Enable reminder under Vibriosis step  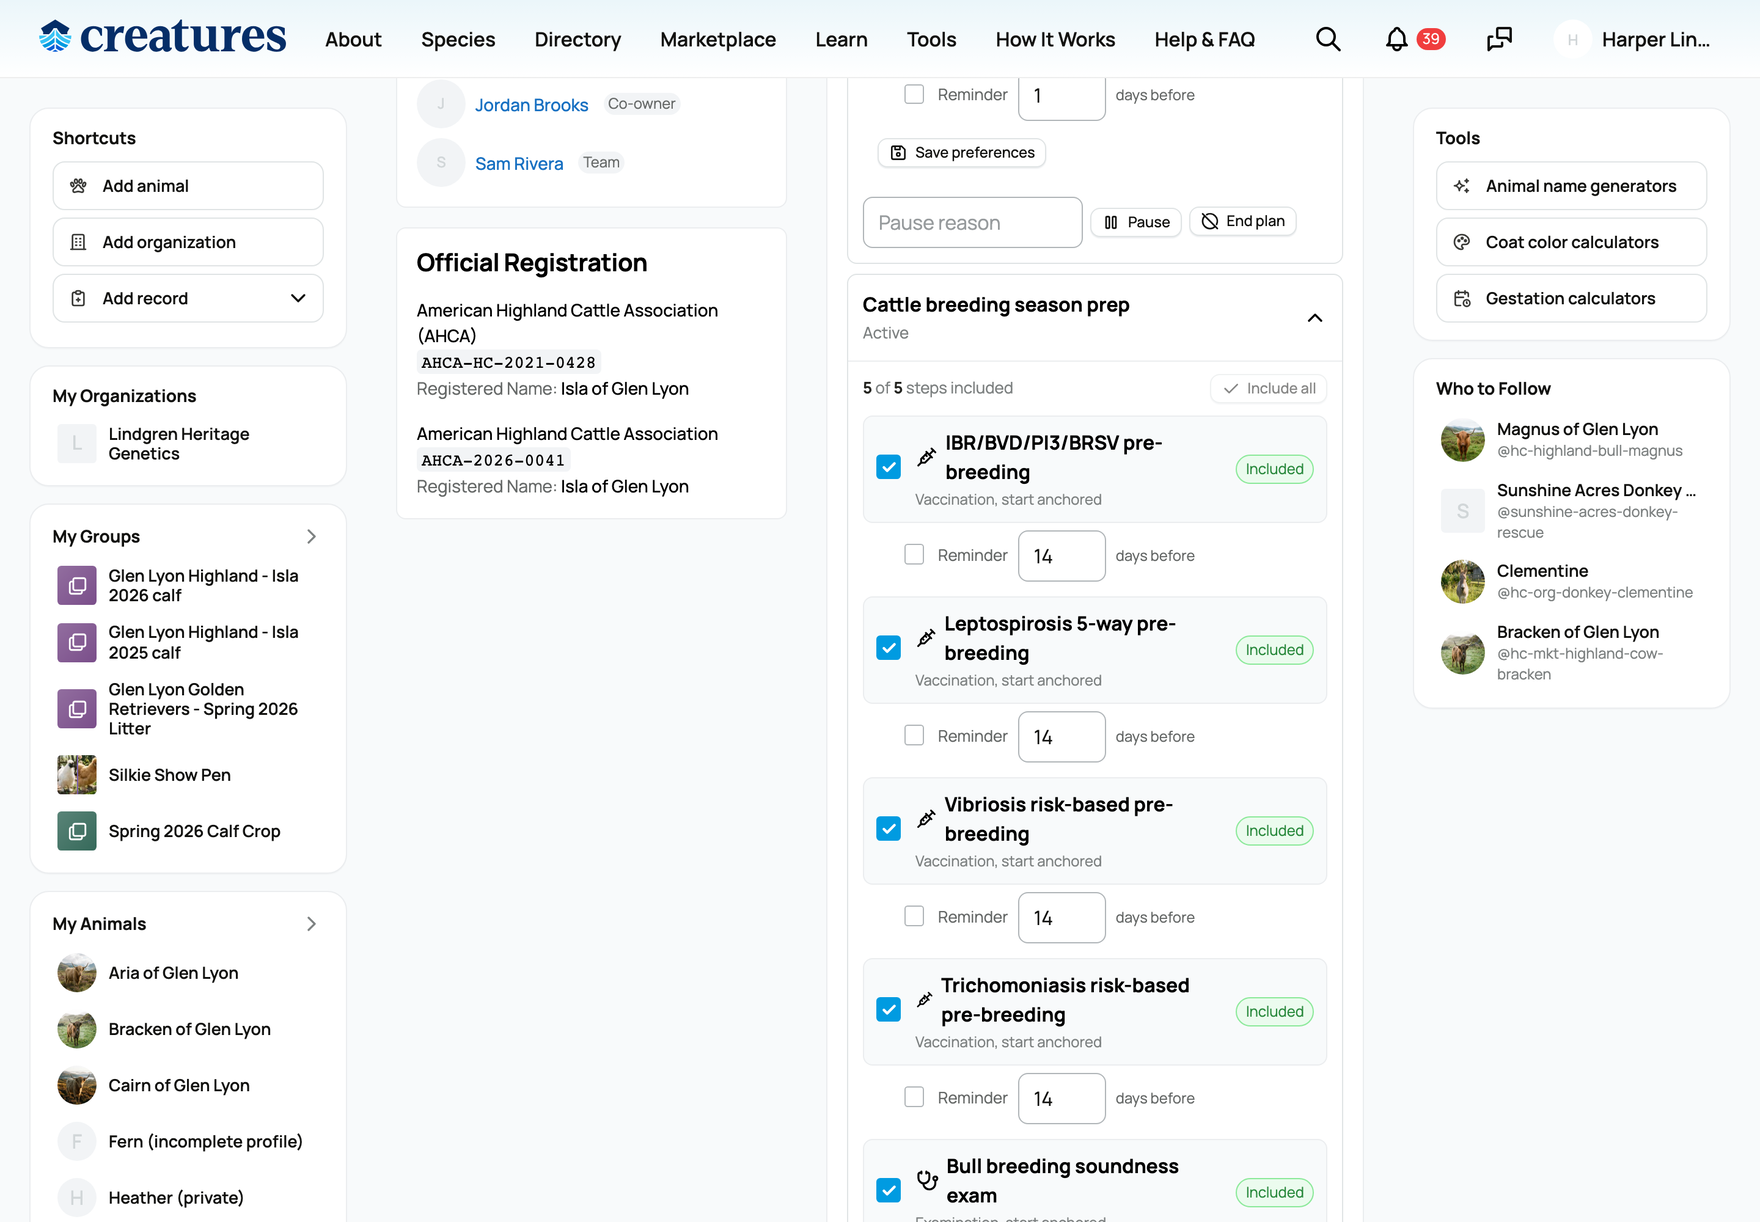click(x=914, y=917)
